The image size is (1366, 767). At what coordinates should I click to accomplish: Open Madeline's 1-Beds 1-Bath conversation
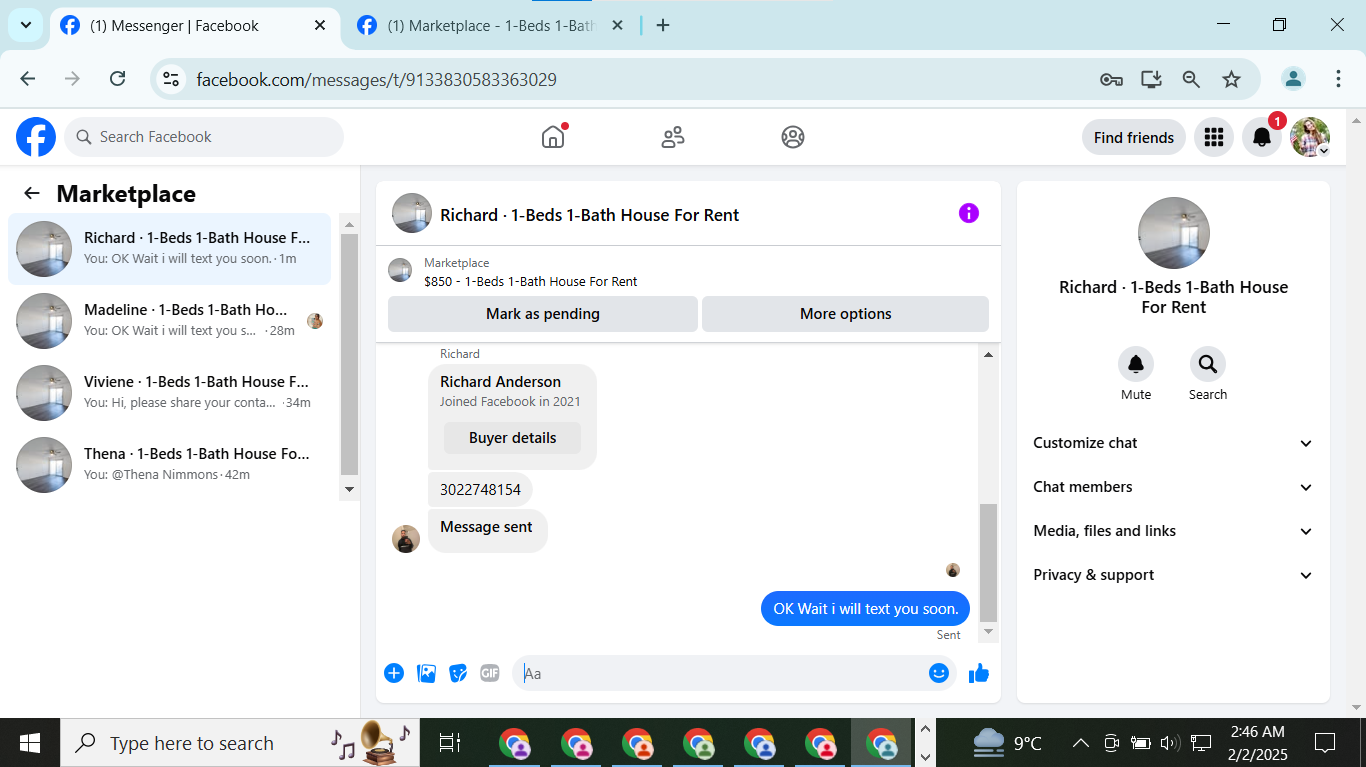(x=169, y=321)
